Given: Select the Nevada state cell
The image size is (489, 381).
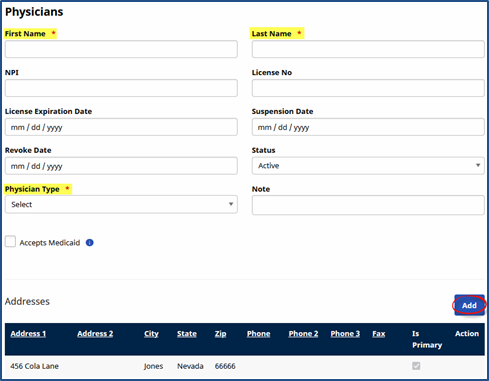Looking at the screenshot, I should pos(190,366).
